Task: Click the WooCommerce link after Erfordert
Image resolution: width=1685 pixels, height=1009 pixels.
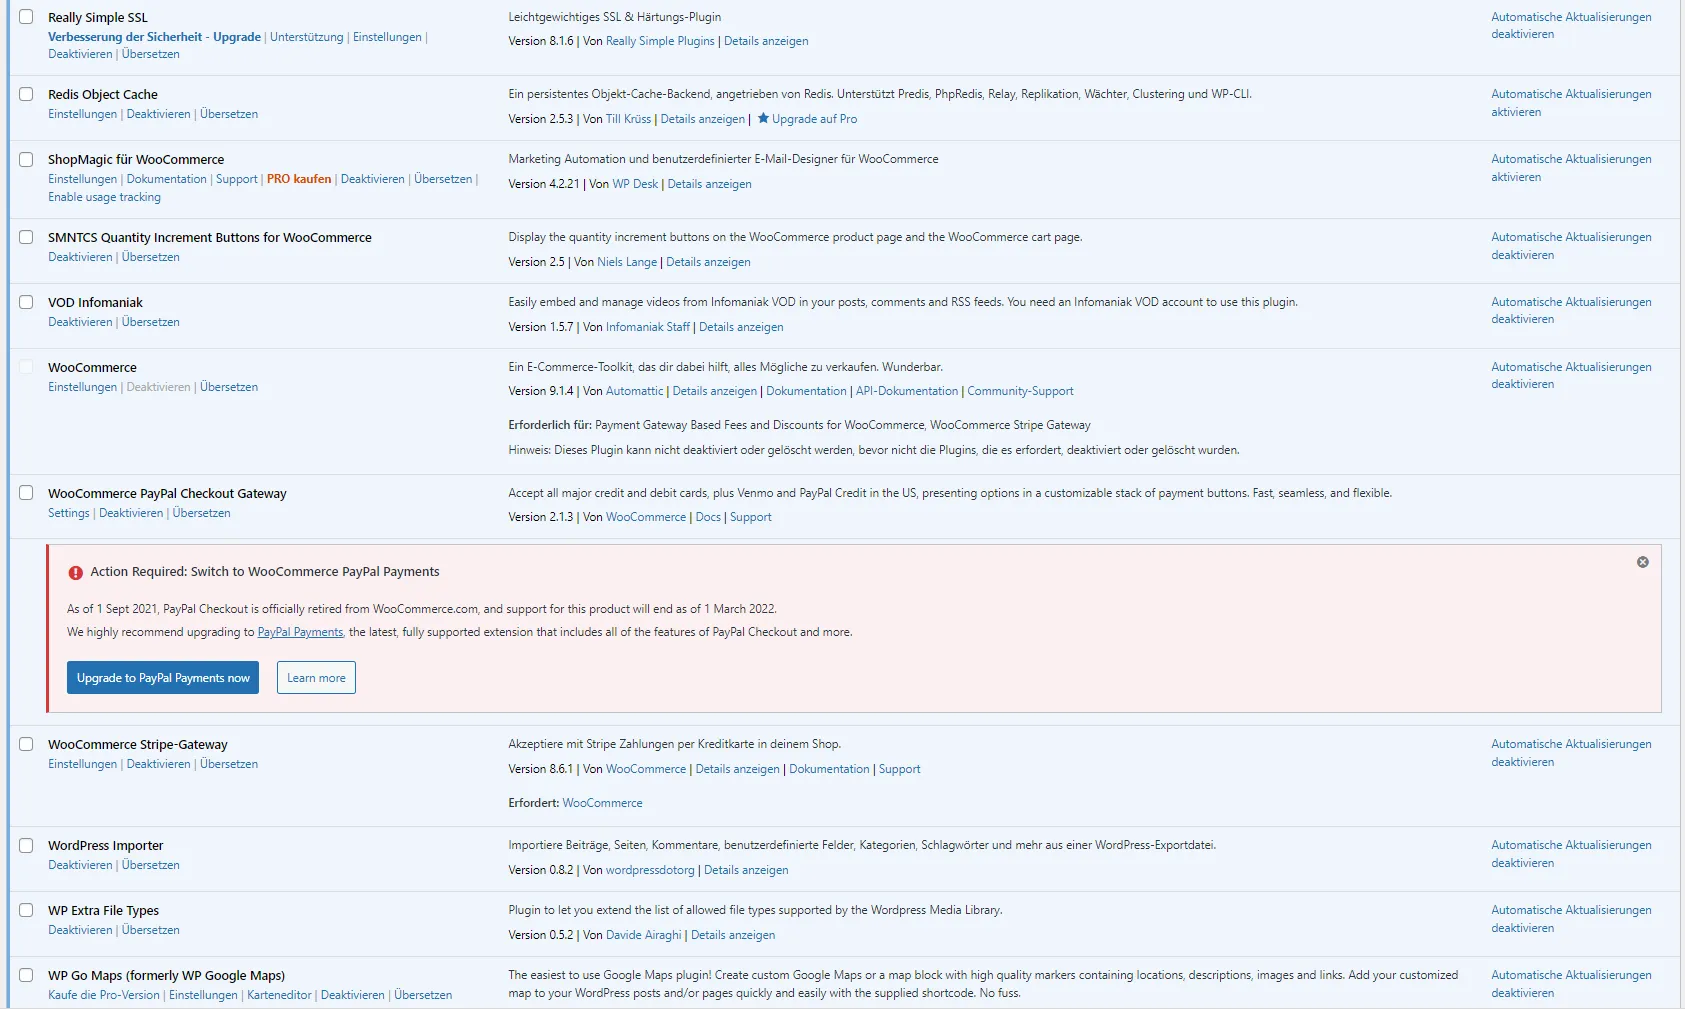Action: (x=603, y=803)
